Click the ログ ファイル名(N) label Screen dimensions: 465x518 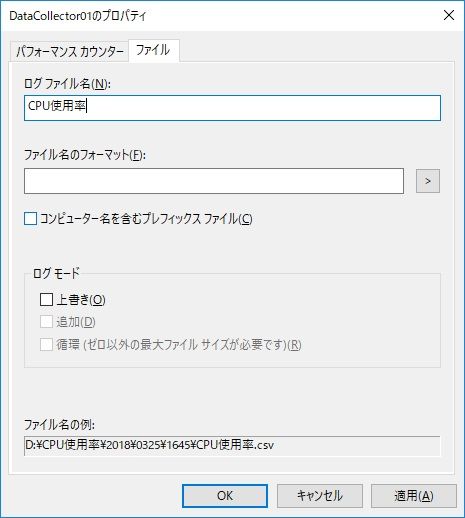point(67,84)
